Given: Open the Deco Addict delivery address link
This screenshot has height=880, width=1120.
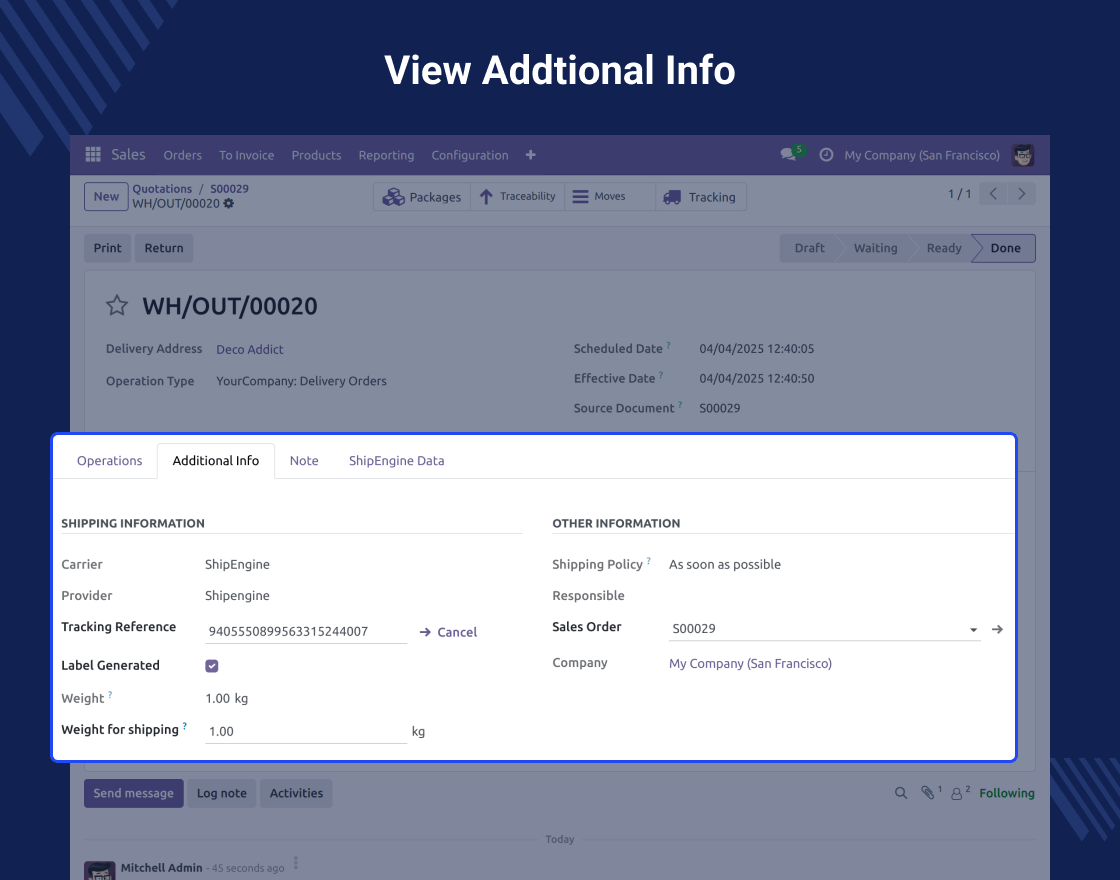Looking at the screenshot, I should pos(250,349).
